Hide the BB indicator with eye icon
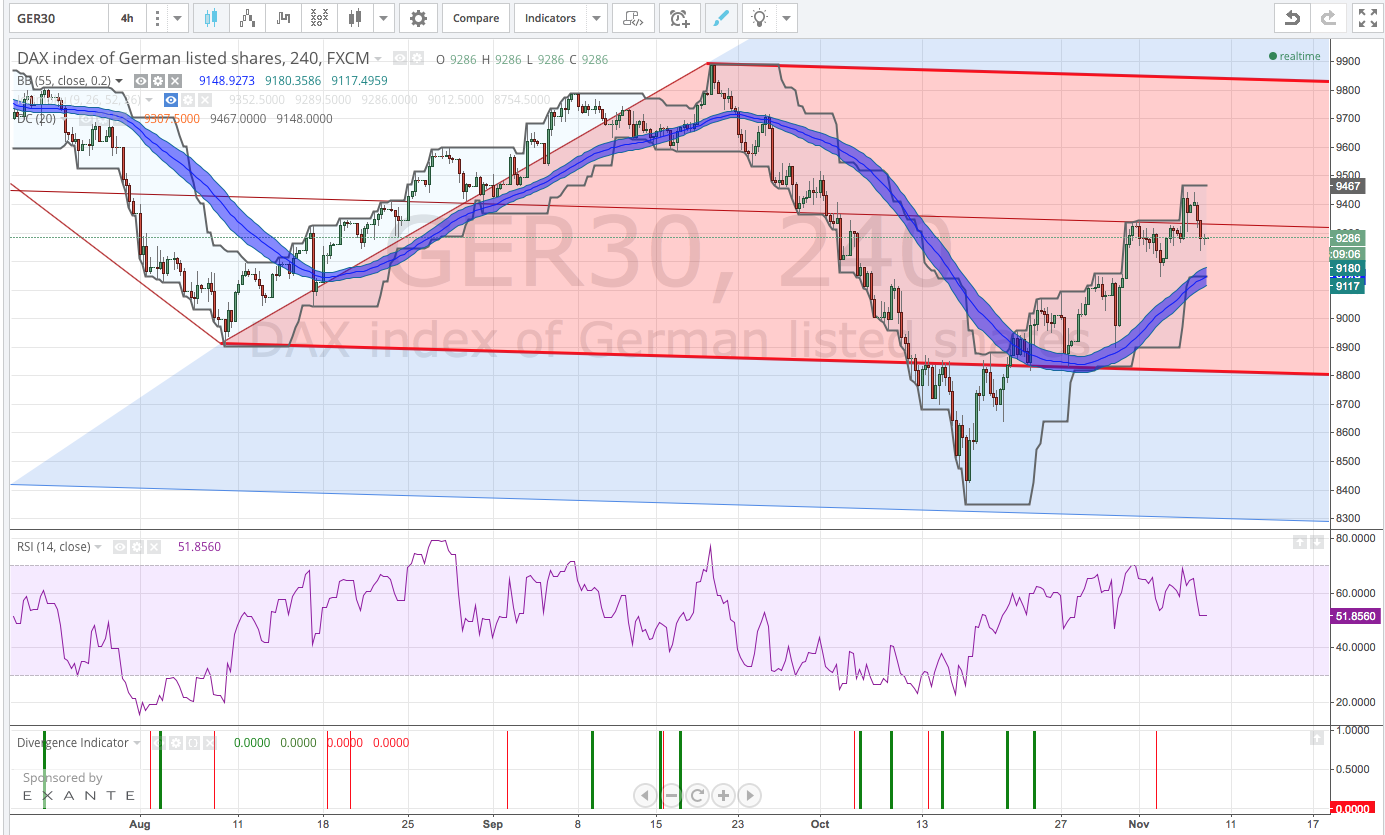The height and width of the screenshot is (835, 1385). click(141, 81)
